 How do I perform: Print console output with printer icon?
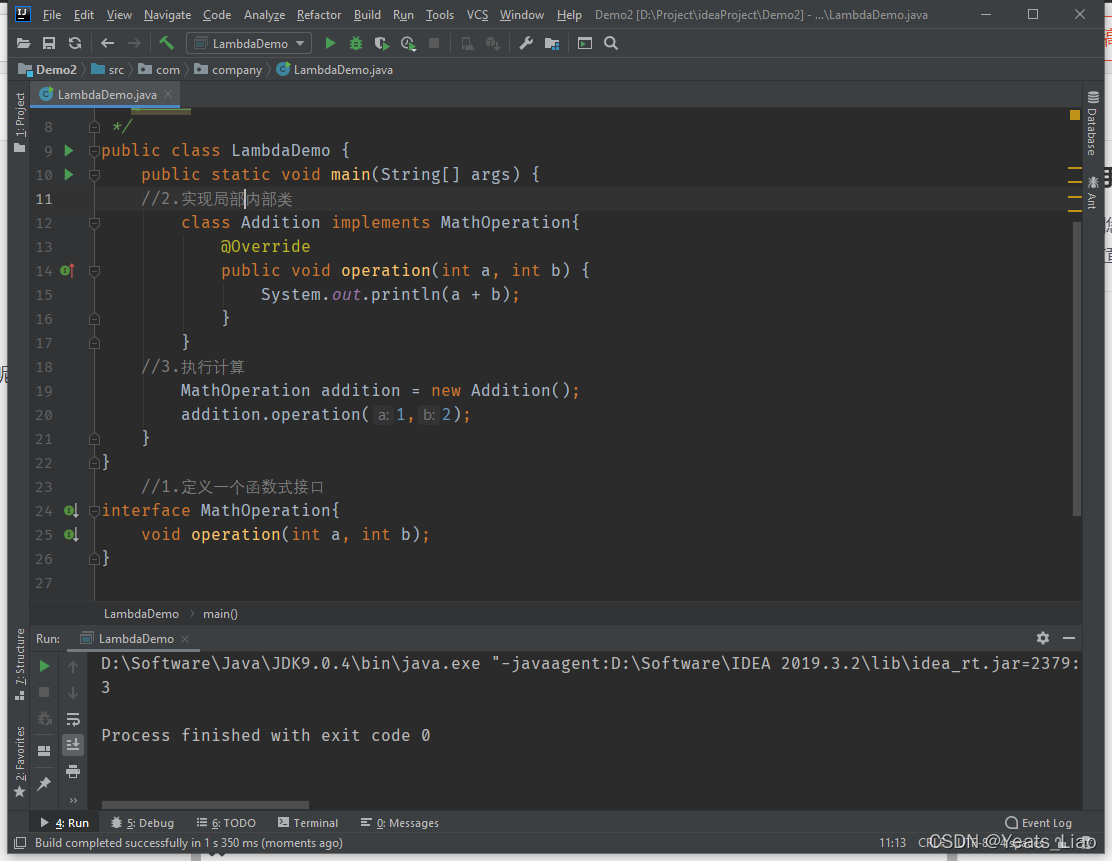(x=73, y=772)
